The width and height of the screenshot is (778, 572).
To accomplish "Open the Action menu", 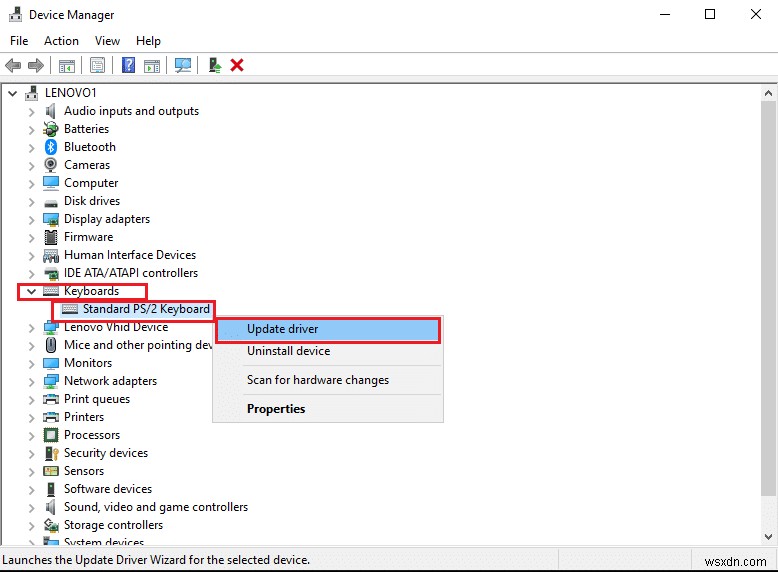I will pyautogui.click(x=61, y=41).
